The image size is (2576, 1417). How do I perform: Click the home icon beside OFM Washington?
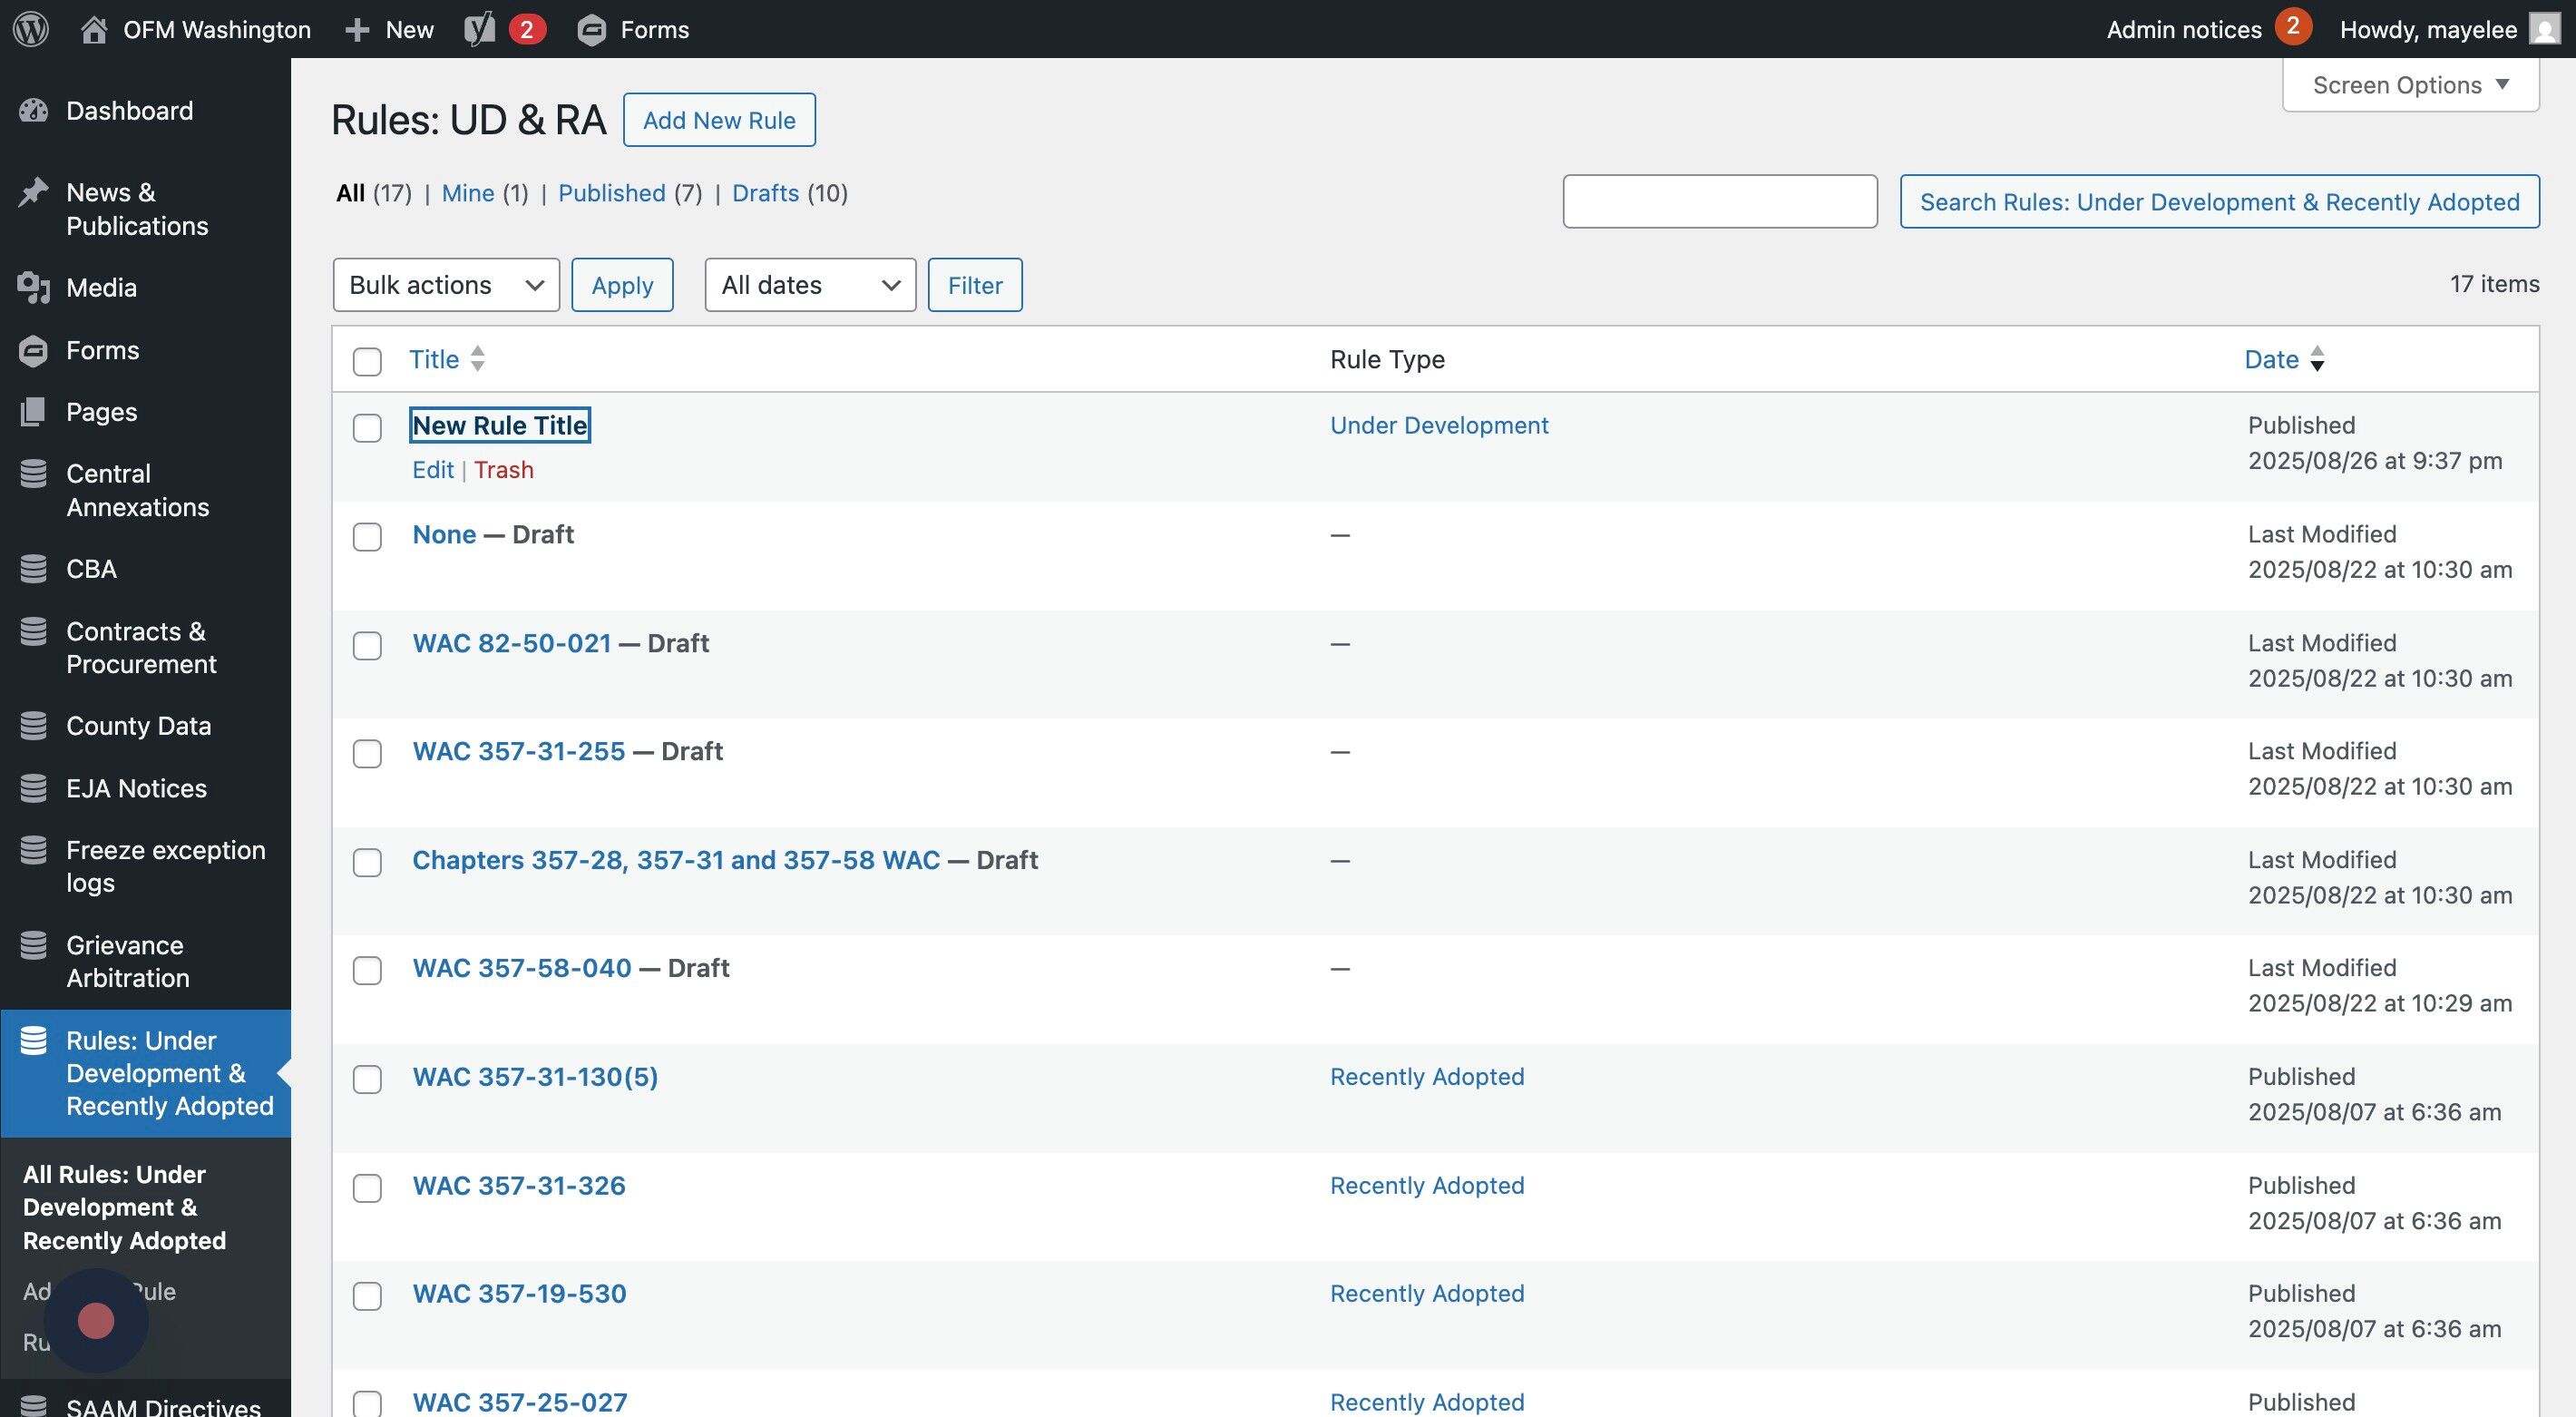click(94, 29)
